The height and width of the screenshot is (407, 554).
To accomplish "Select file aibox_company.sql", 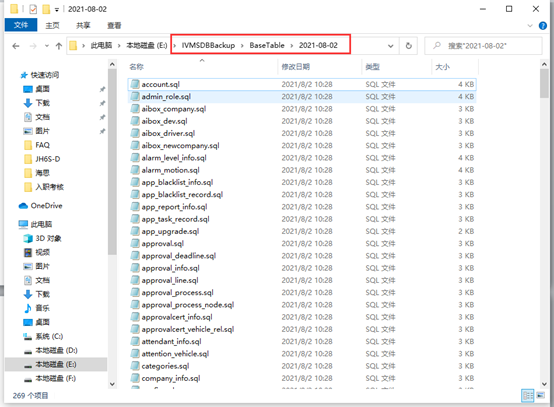I will point(173,109).
